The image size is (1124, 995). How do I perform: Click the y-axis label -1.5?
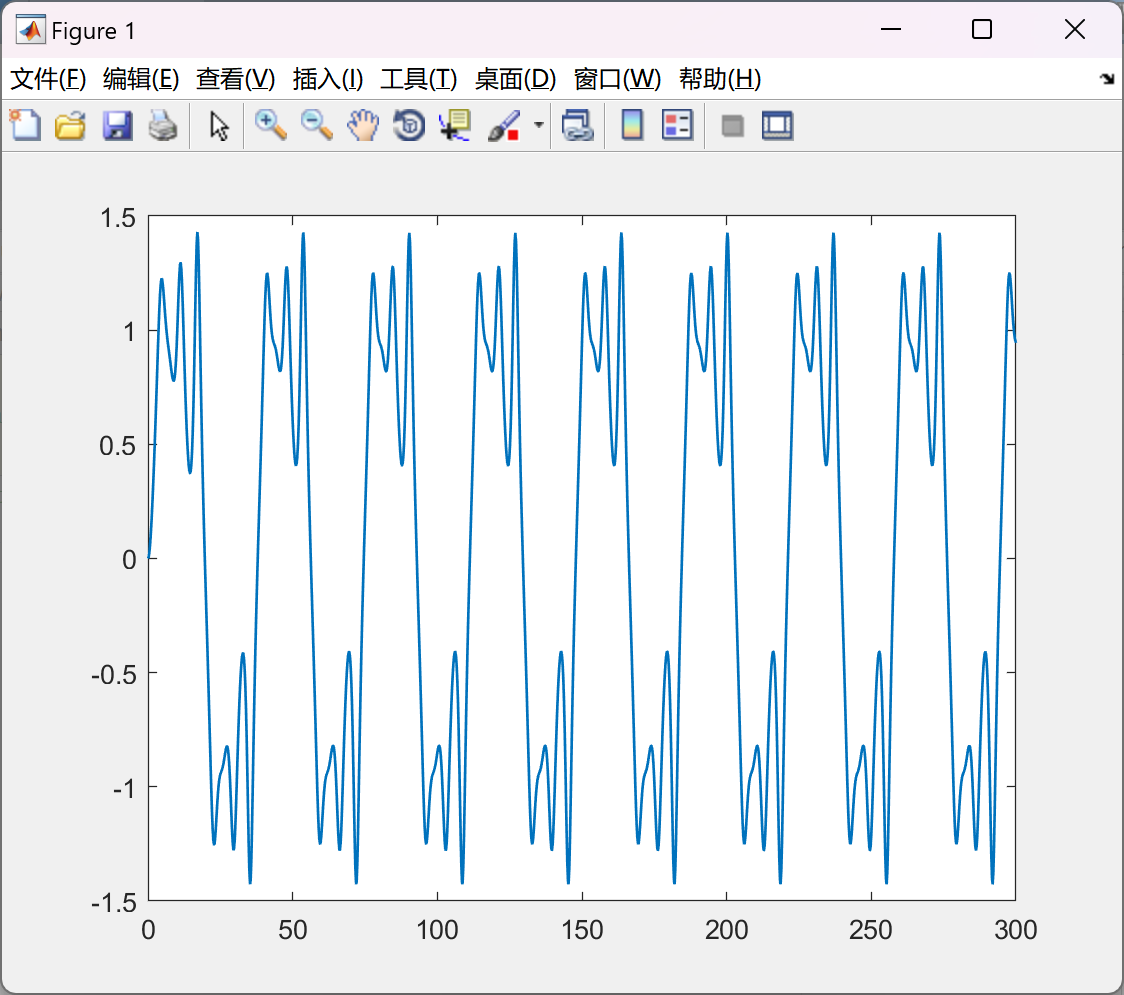[x=113, y=903]
